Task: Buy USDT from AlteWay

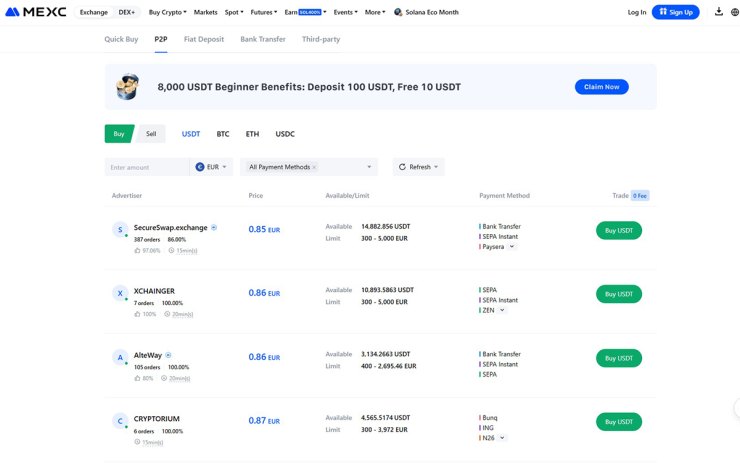Action: (619, 358)
